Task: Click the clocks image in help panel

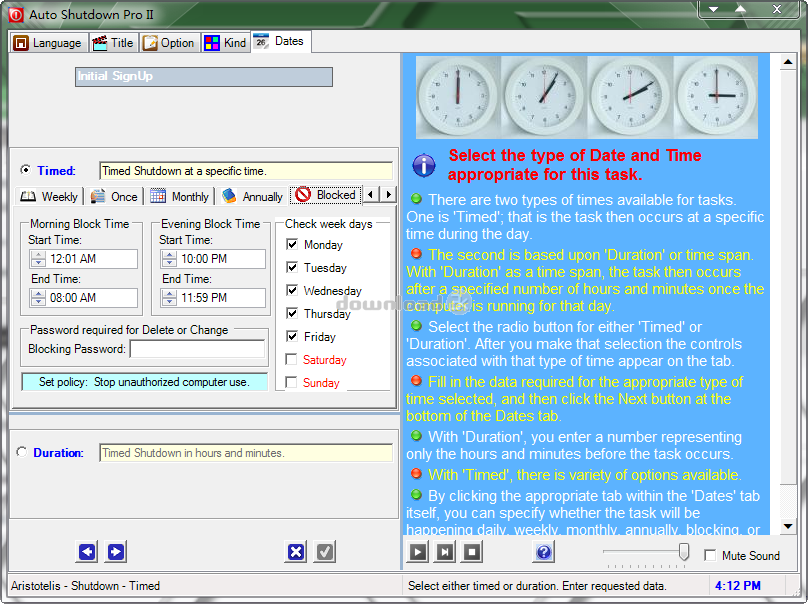Action: (586, 97)
